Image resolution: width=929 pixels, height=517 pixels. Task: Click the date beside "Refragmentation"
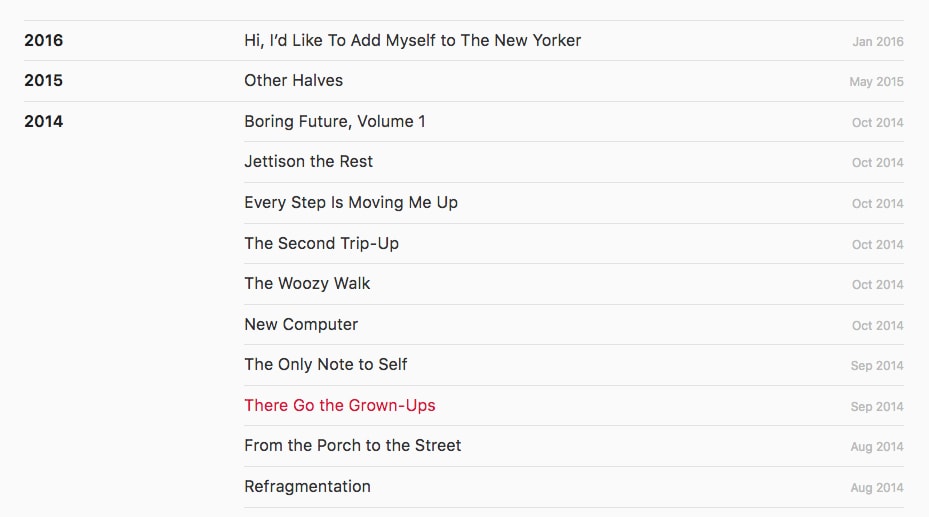[876, 488]
